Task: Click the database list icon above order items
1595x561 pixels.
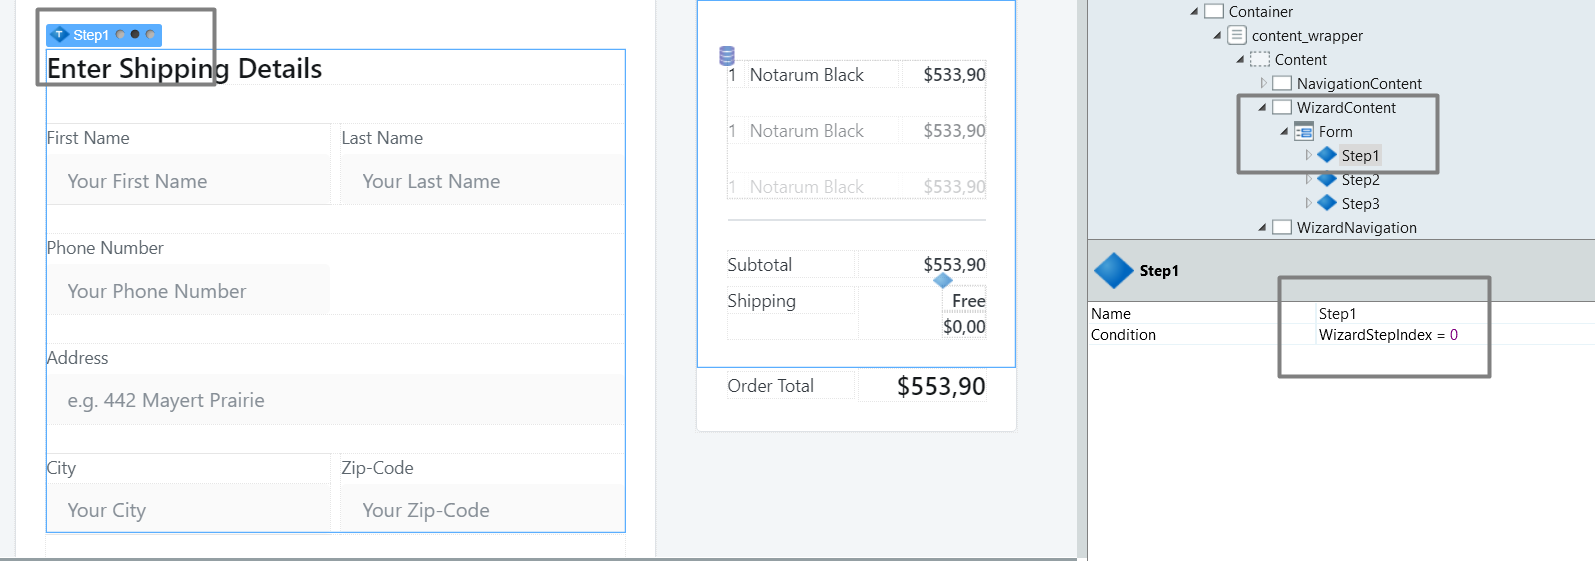Action: tap(727, 56)
